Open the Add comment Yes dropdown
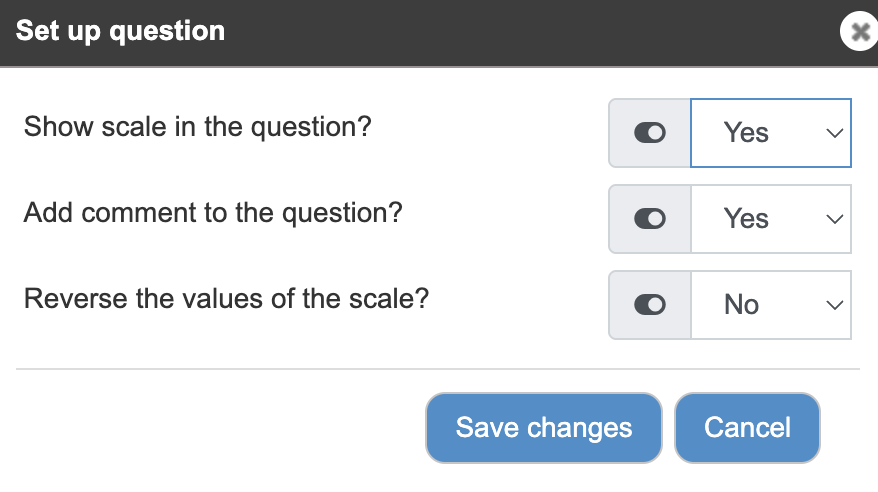Image resolution: width=878 pixels, height=492 pixels. click(771, 219)
